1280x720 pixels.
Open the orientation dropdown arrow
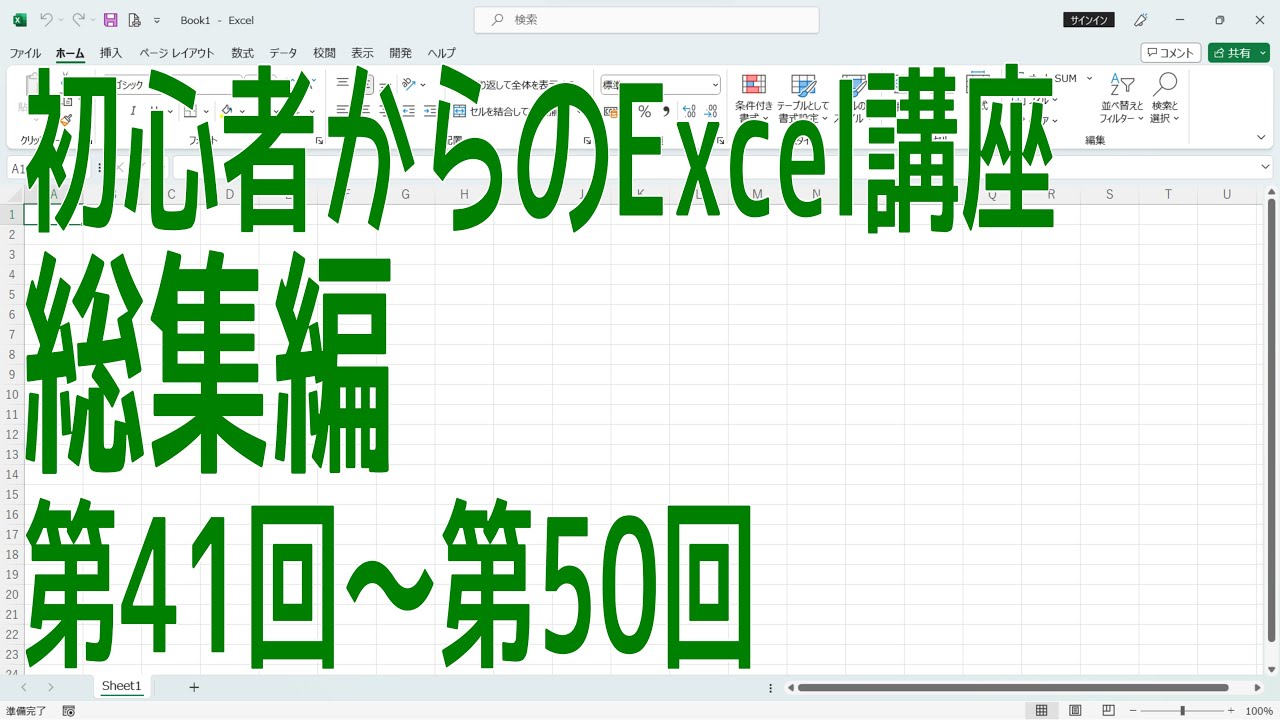click(x=423, y=85)
